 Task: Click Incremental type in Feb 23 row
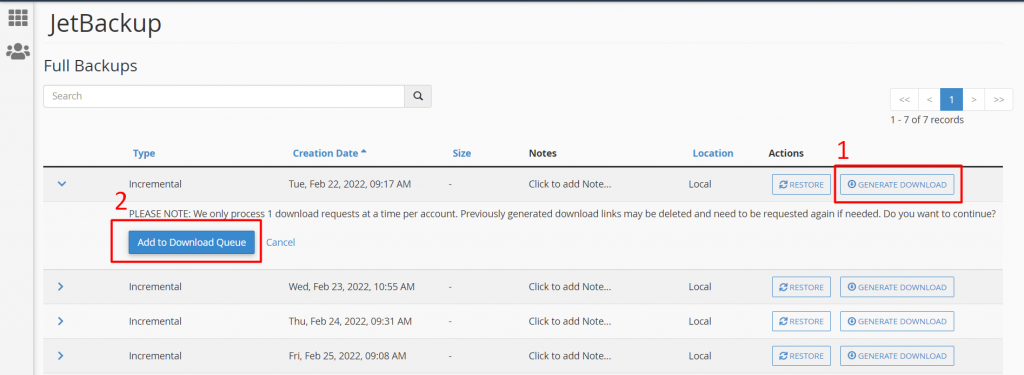coord(155,286)
